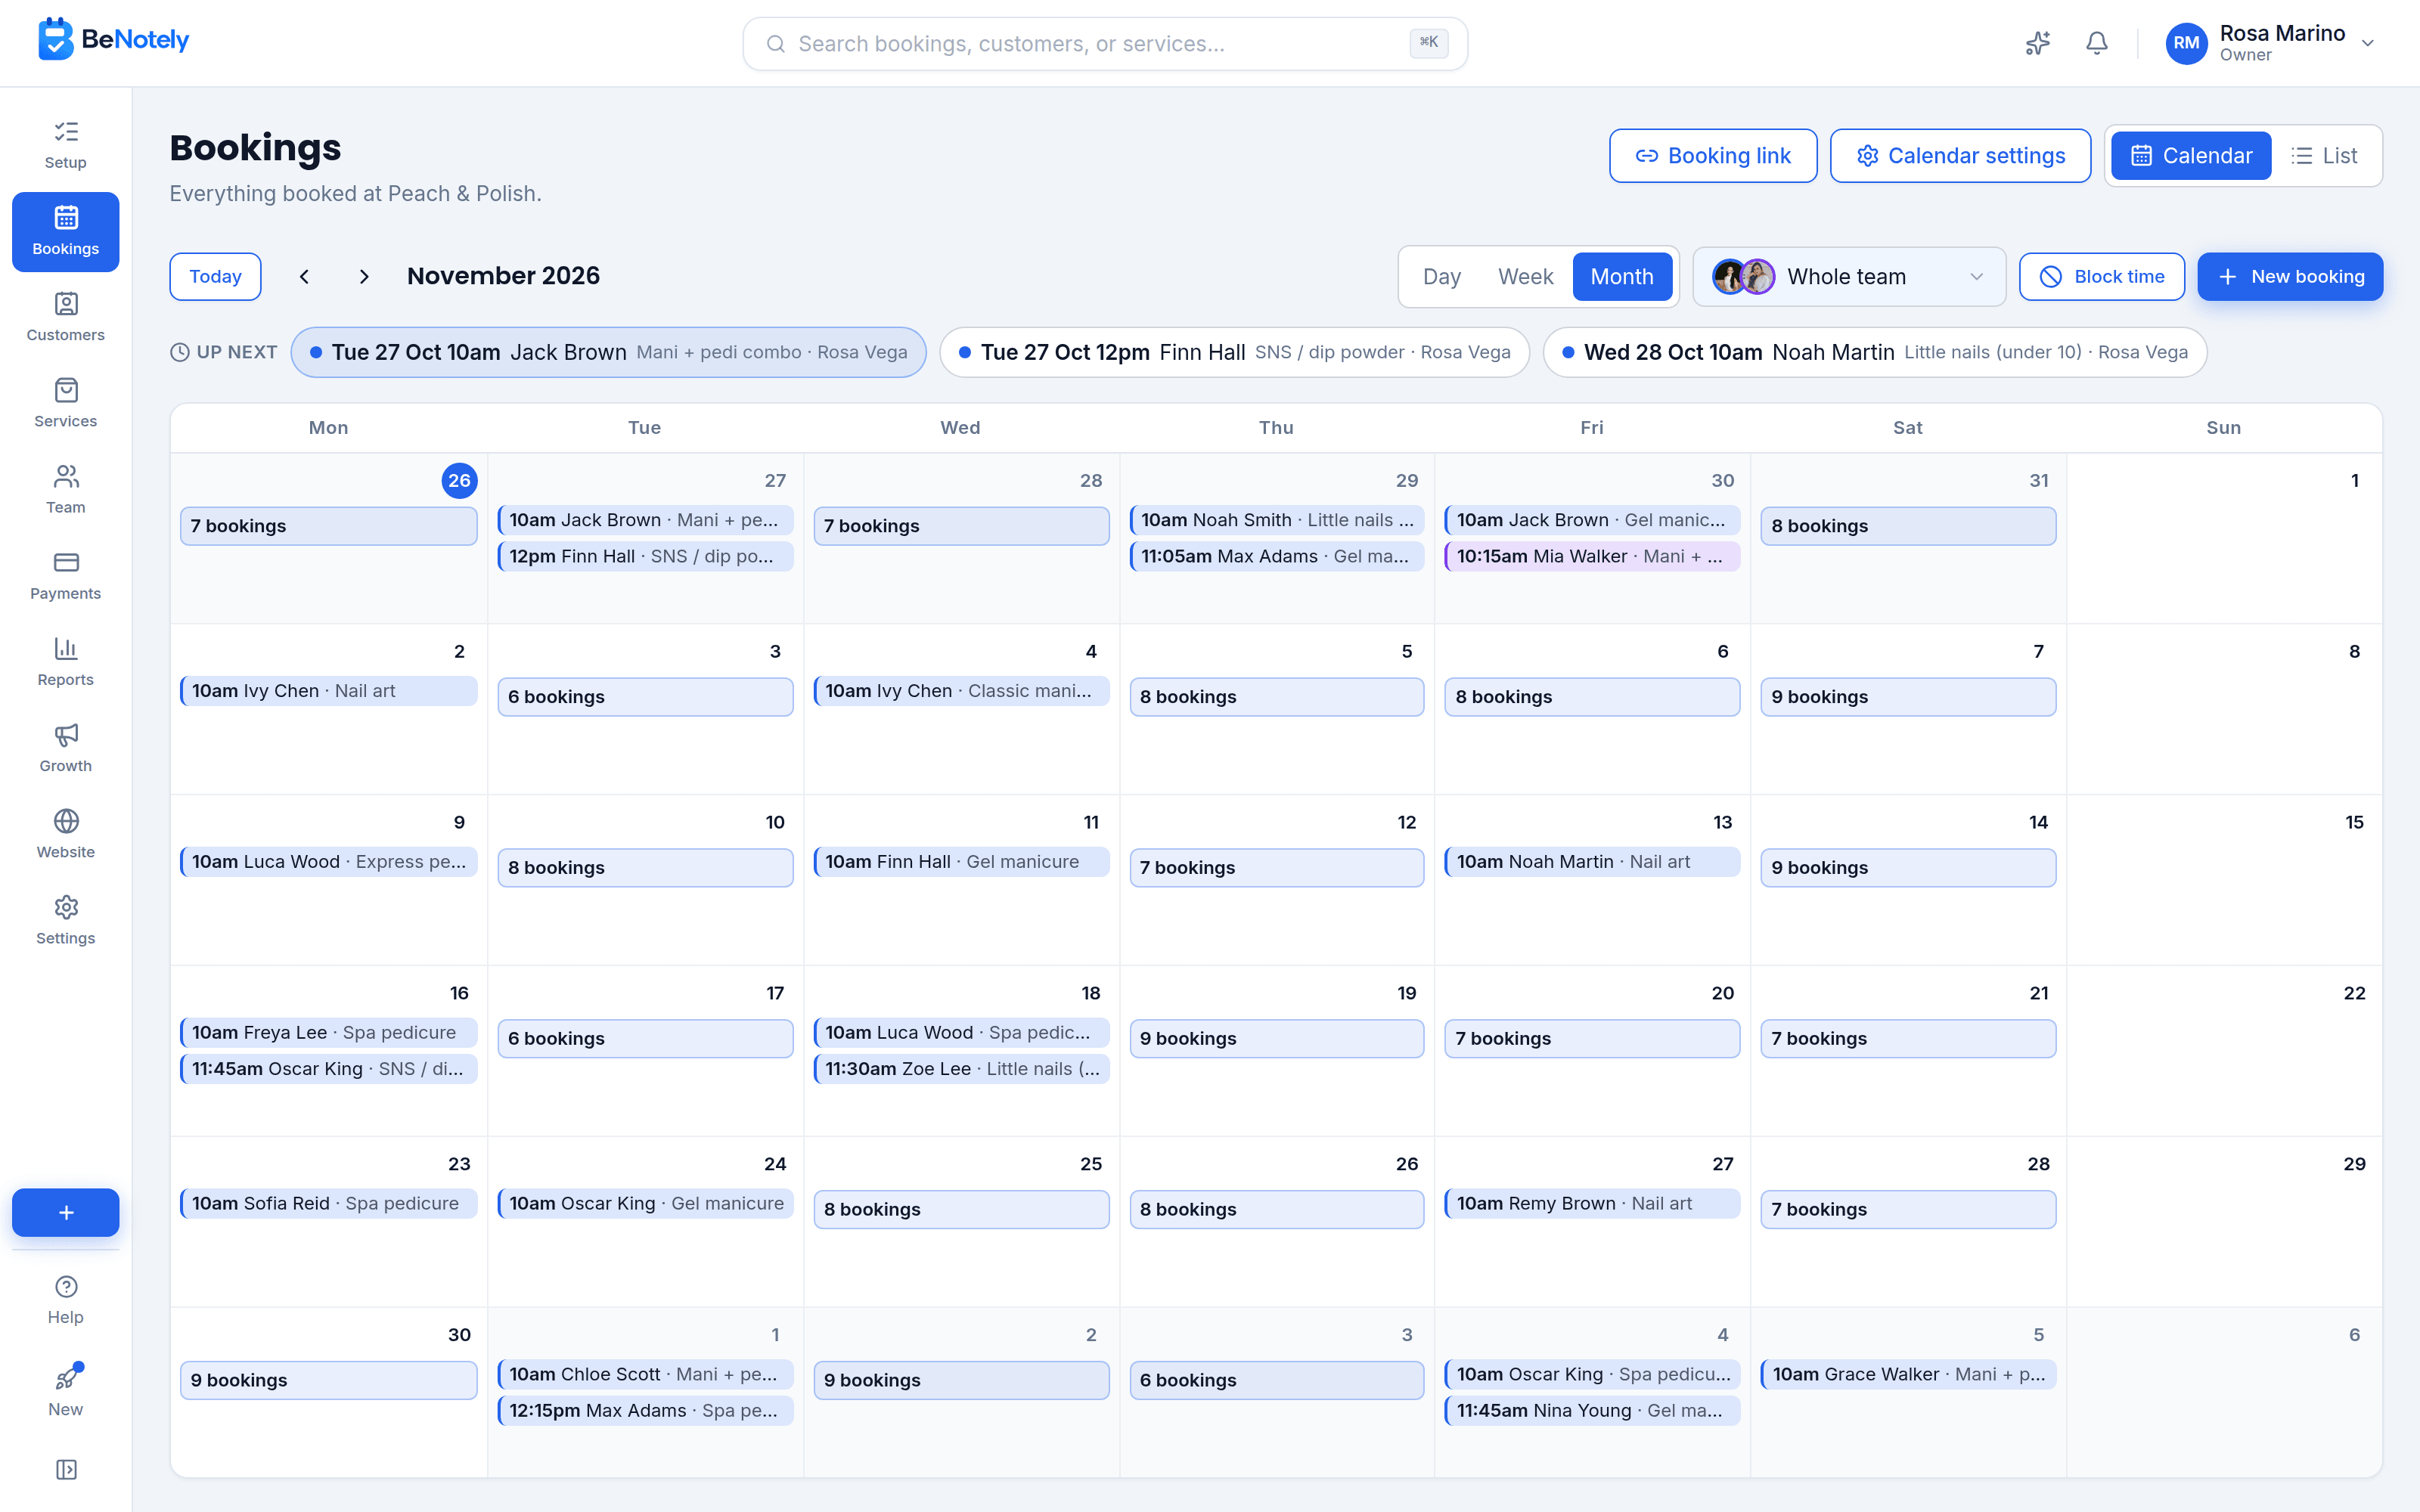Click the Block time button

click(2101, 277)
